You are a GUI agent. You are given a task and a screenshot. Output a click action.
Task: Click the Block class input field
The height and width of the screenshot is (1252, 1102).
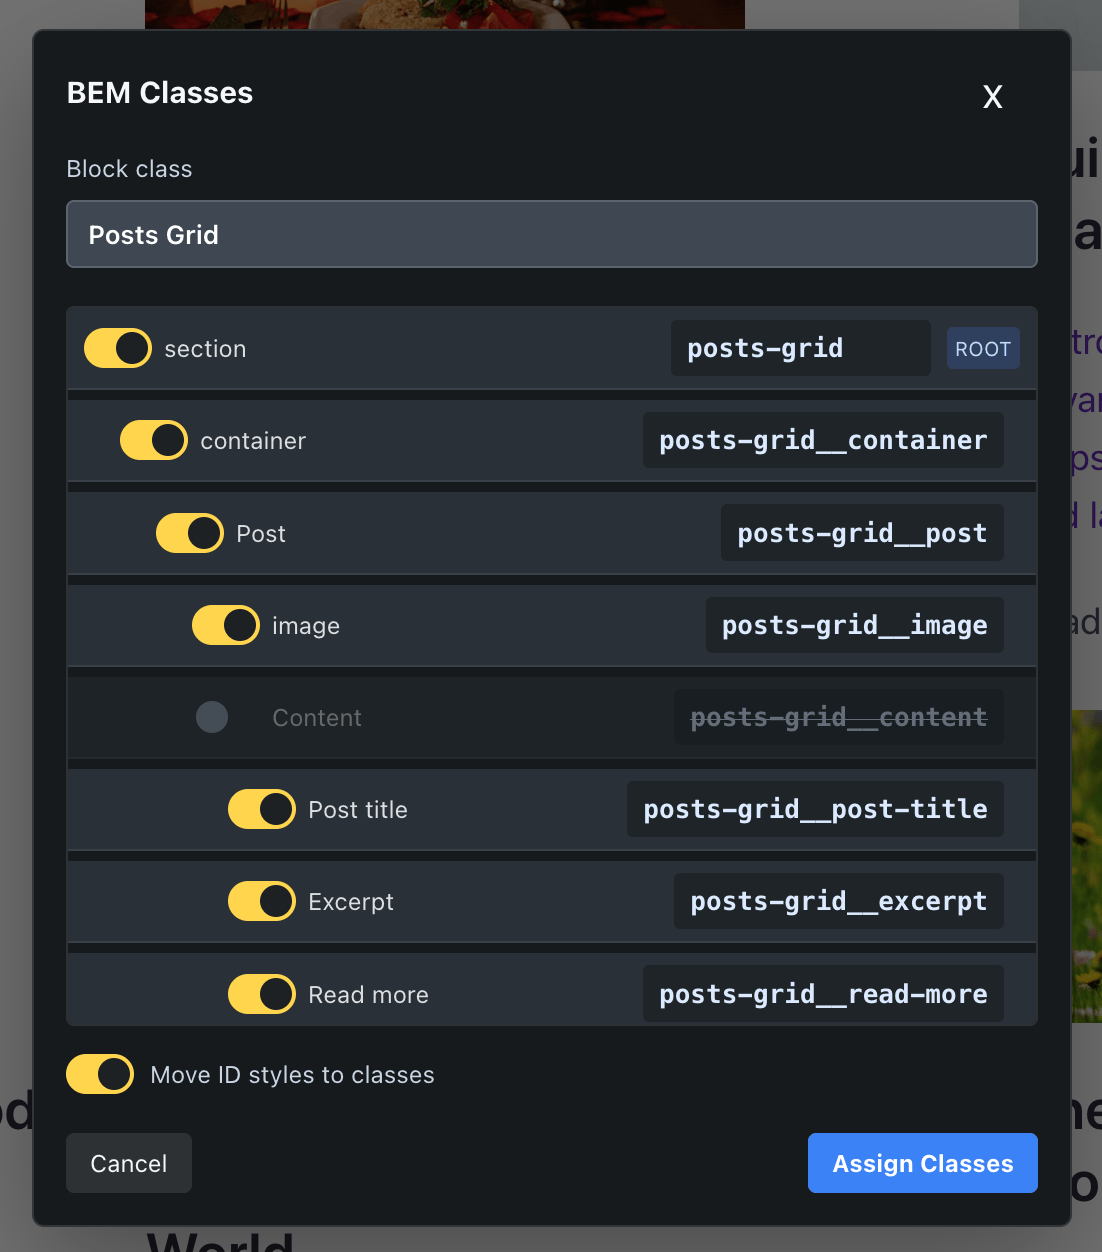tap(552, 234)
